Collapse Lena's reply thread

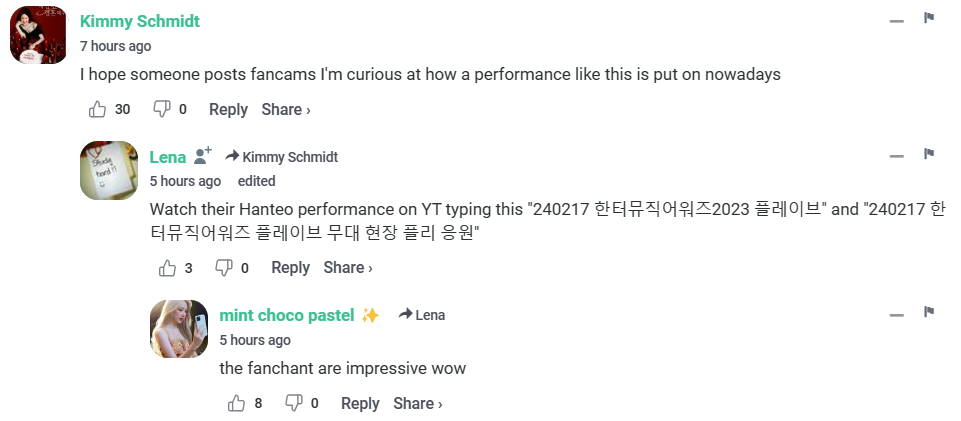[x=896, y=156]
